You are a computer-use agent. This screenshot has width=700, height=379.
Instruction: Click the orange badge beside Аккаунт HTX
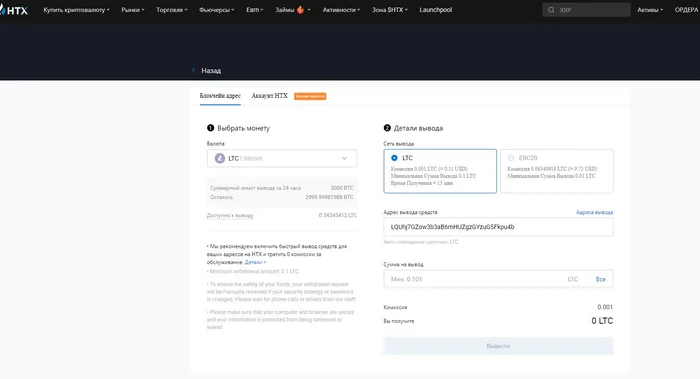pos(310,96)
